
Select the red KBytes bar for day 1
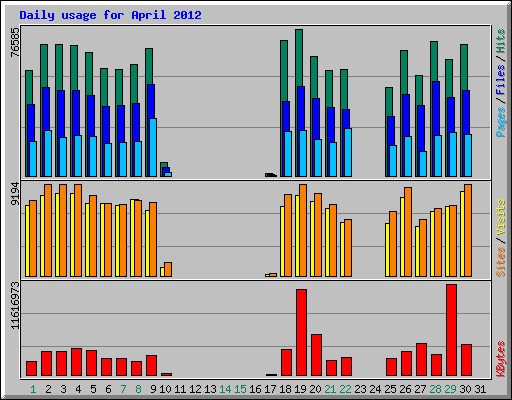(x=31, y=368)
